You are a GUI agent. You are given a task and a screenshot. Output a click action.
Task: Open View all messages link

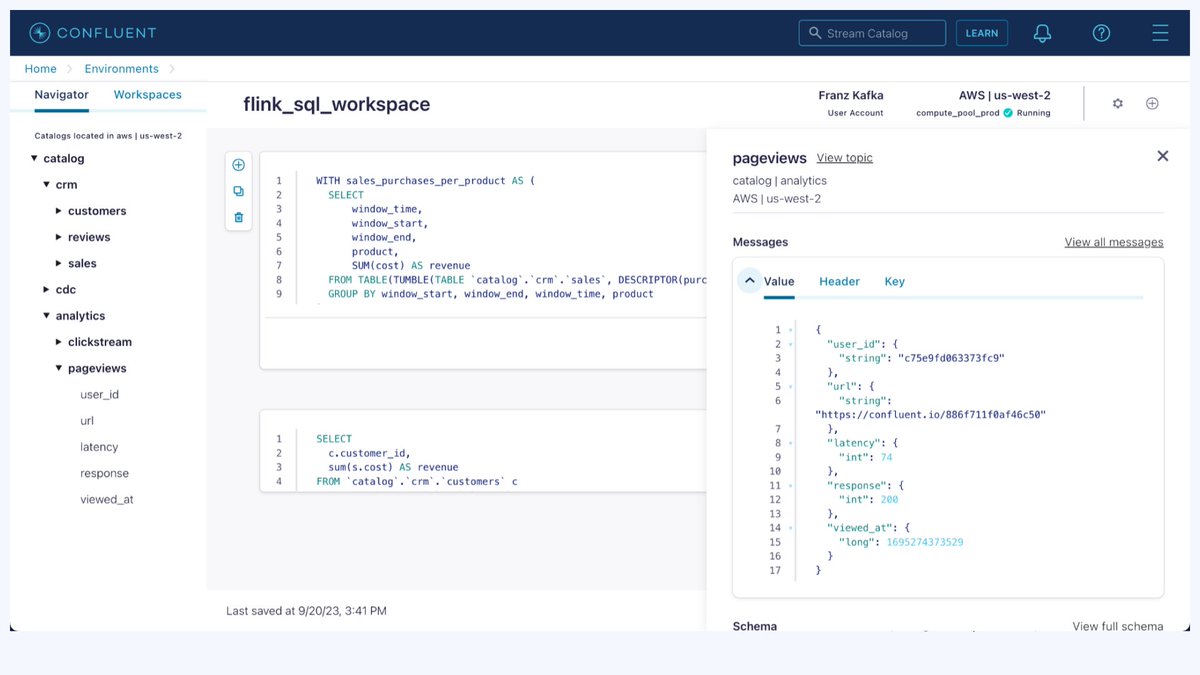[x=1114, y=242]
